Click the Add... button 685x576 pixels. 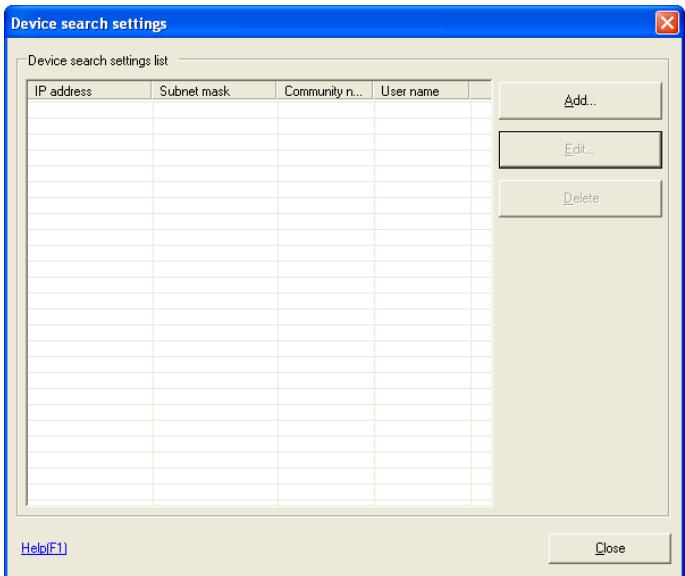(x=580, y=101)
